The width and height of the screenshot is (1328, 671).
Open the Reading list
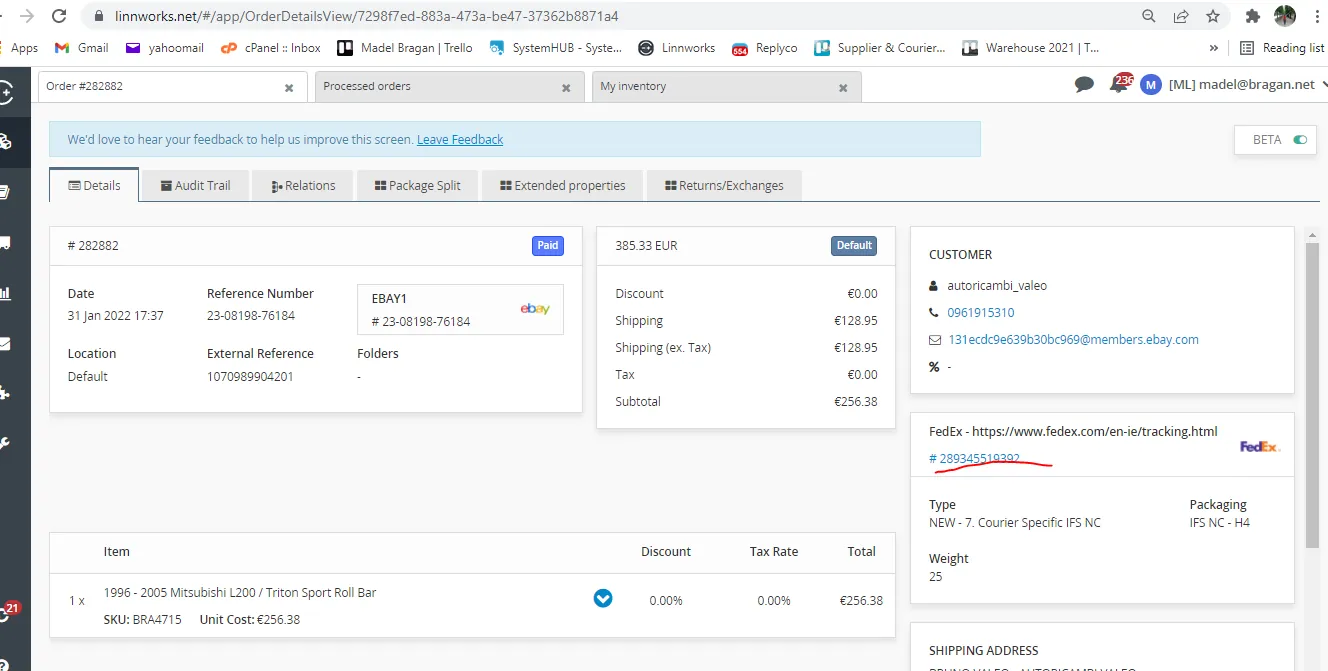(1281, 47)
